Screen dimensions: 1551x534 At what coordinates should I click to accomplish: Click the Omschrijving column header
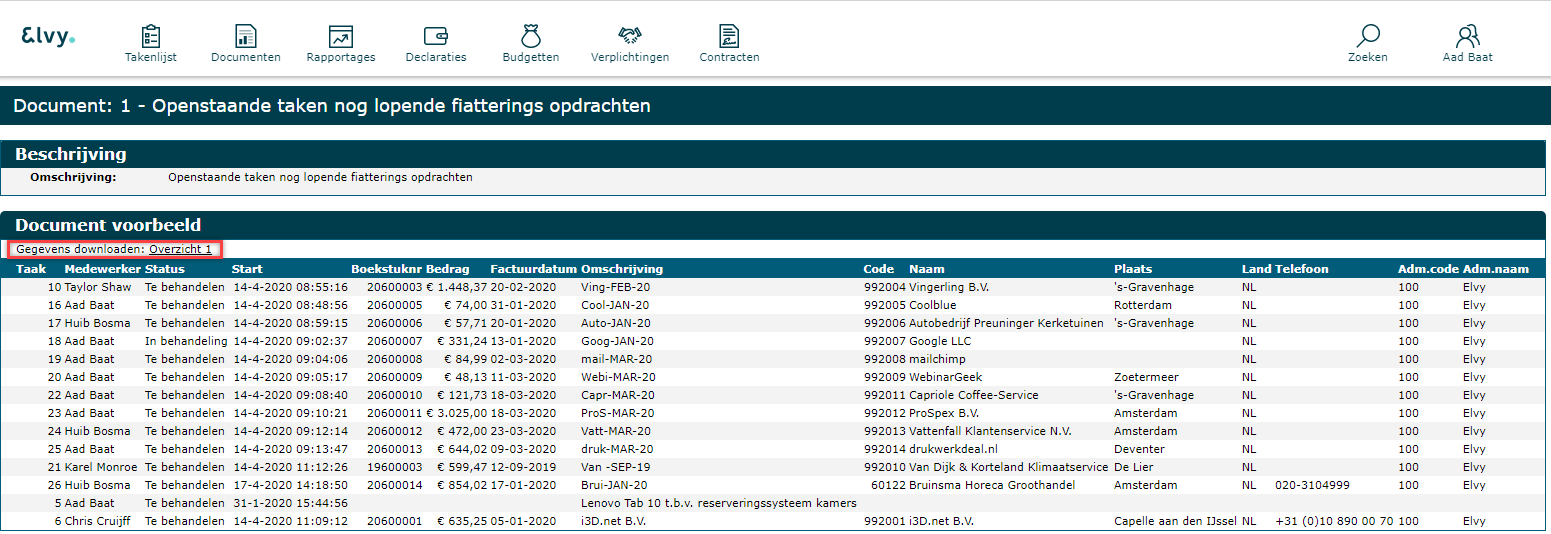621,269
